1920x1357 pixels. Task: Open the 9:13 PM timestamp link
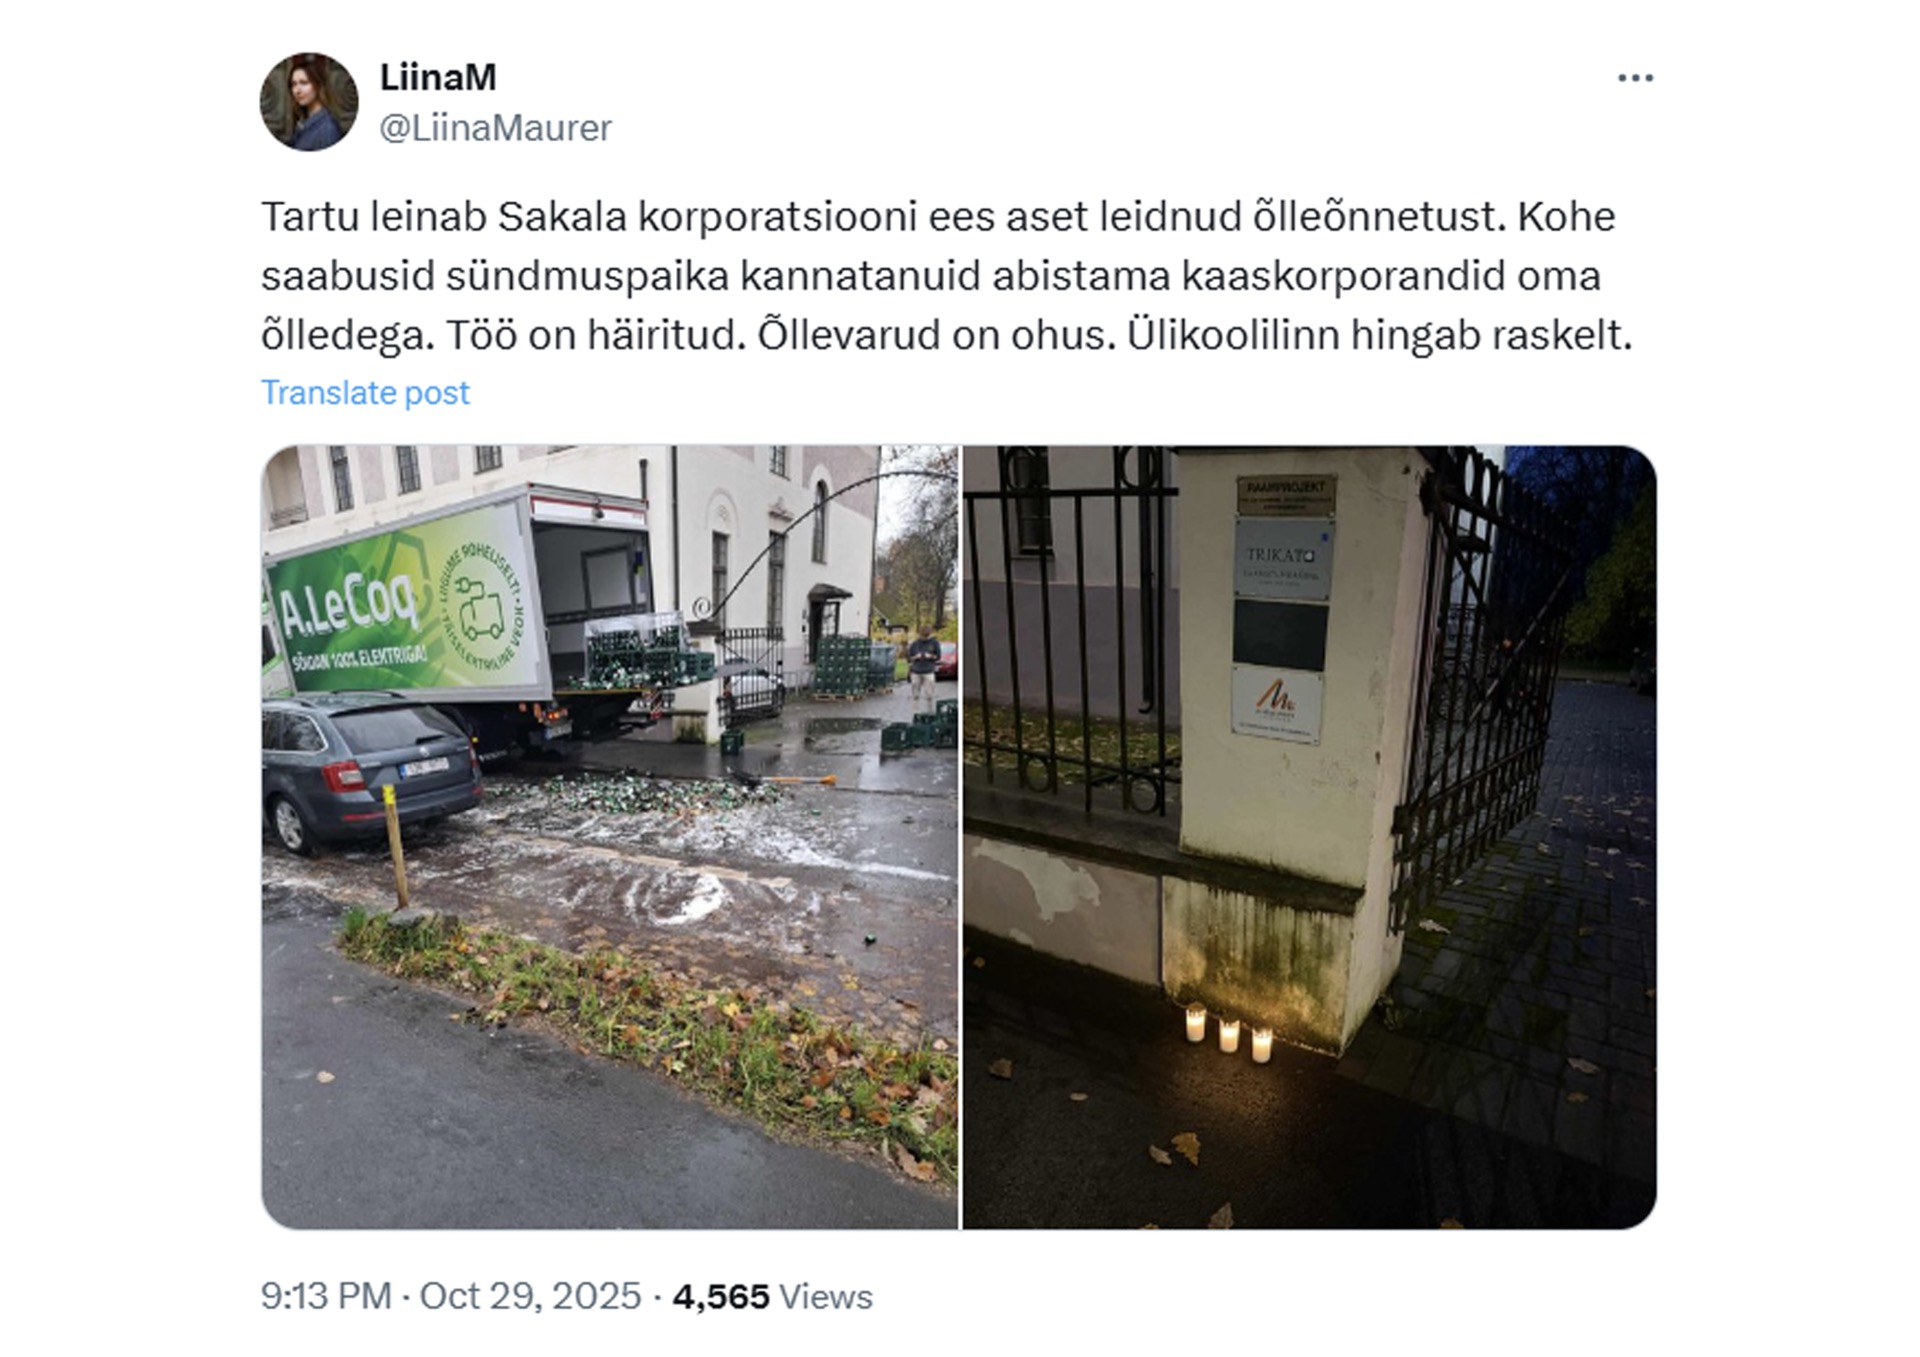click(x=326, y=1296)
